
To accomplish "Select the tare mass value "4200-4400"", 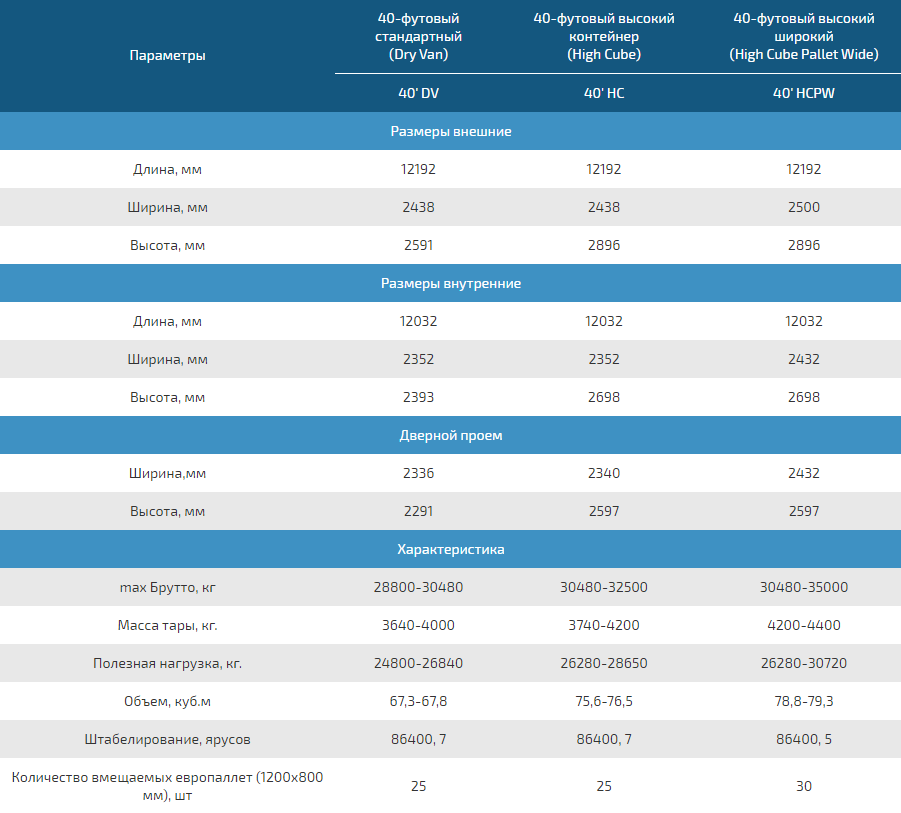I will pyautogui.click(x=804, y=625).
